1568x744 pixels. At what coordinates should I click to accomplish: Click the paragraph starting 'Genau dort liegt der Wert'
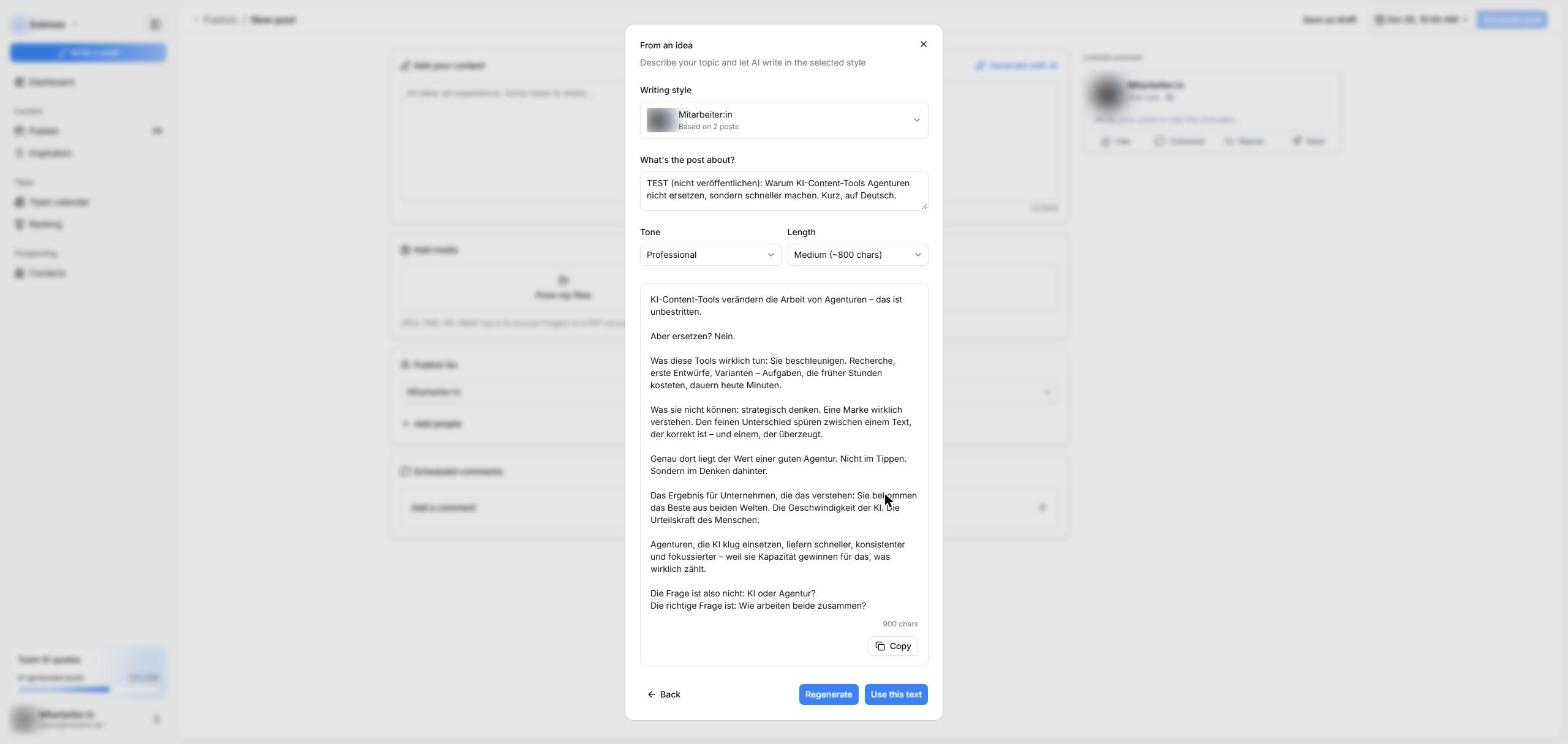tap(778, 465)
